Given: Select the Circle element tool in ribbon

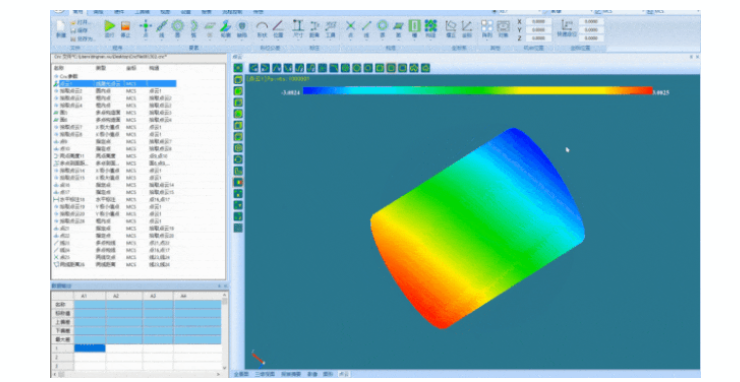Looking at the screenshot, I should pyautogui.click(x=178, y=26).
